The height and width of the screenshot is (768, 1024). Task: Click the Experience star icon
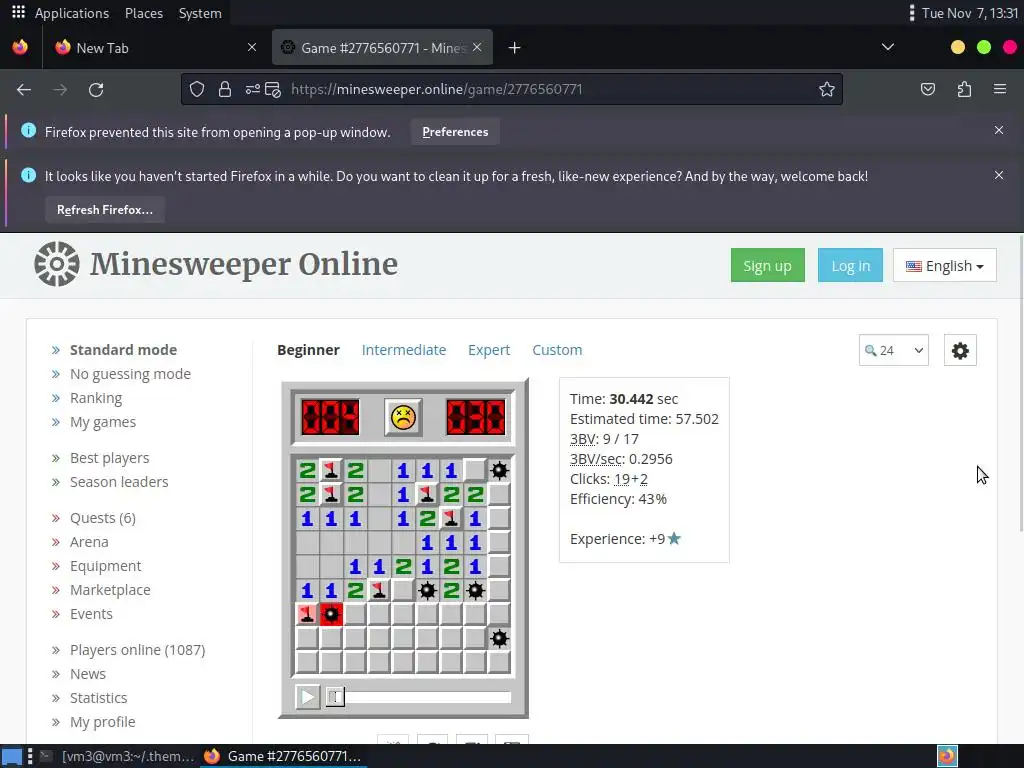[675, 538]
